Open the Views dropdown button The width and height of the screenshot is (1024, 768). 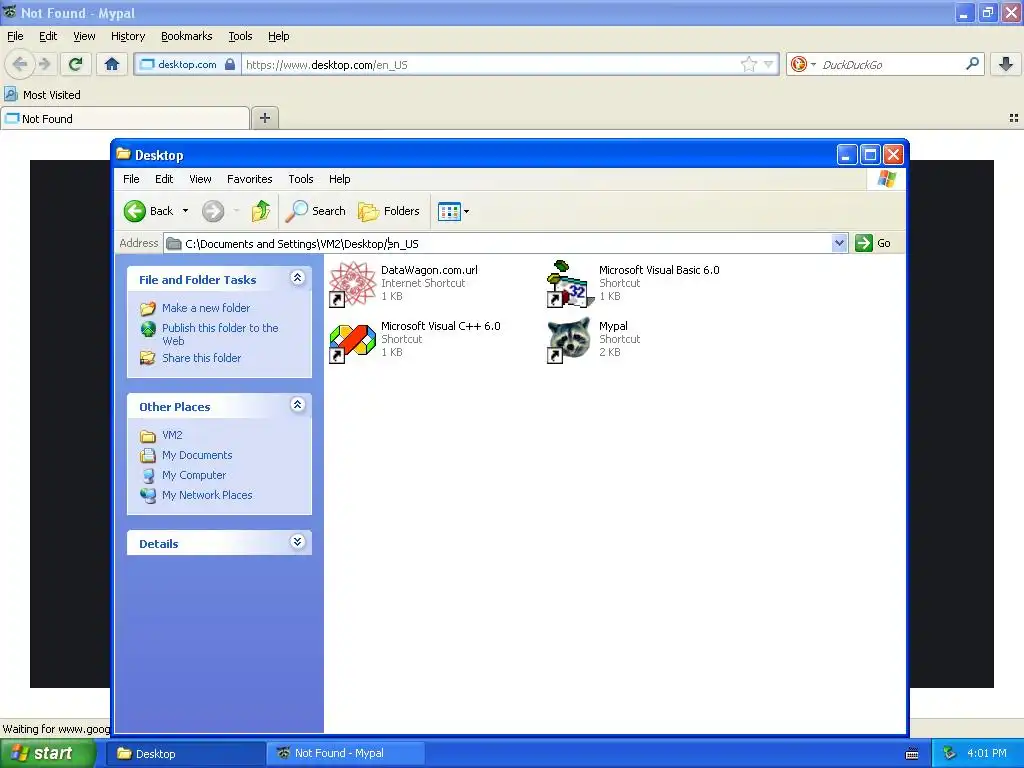pyautogui.click(x=453, y=211)
